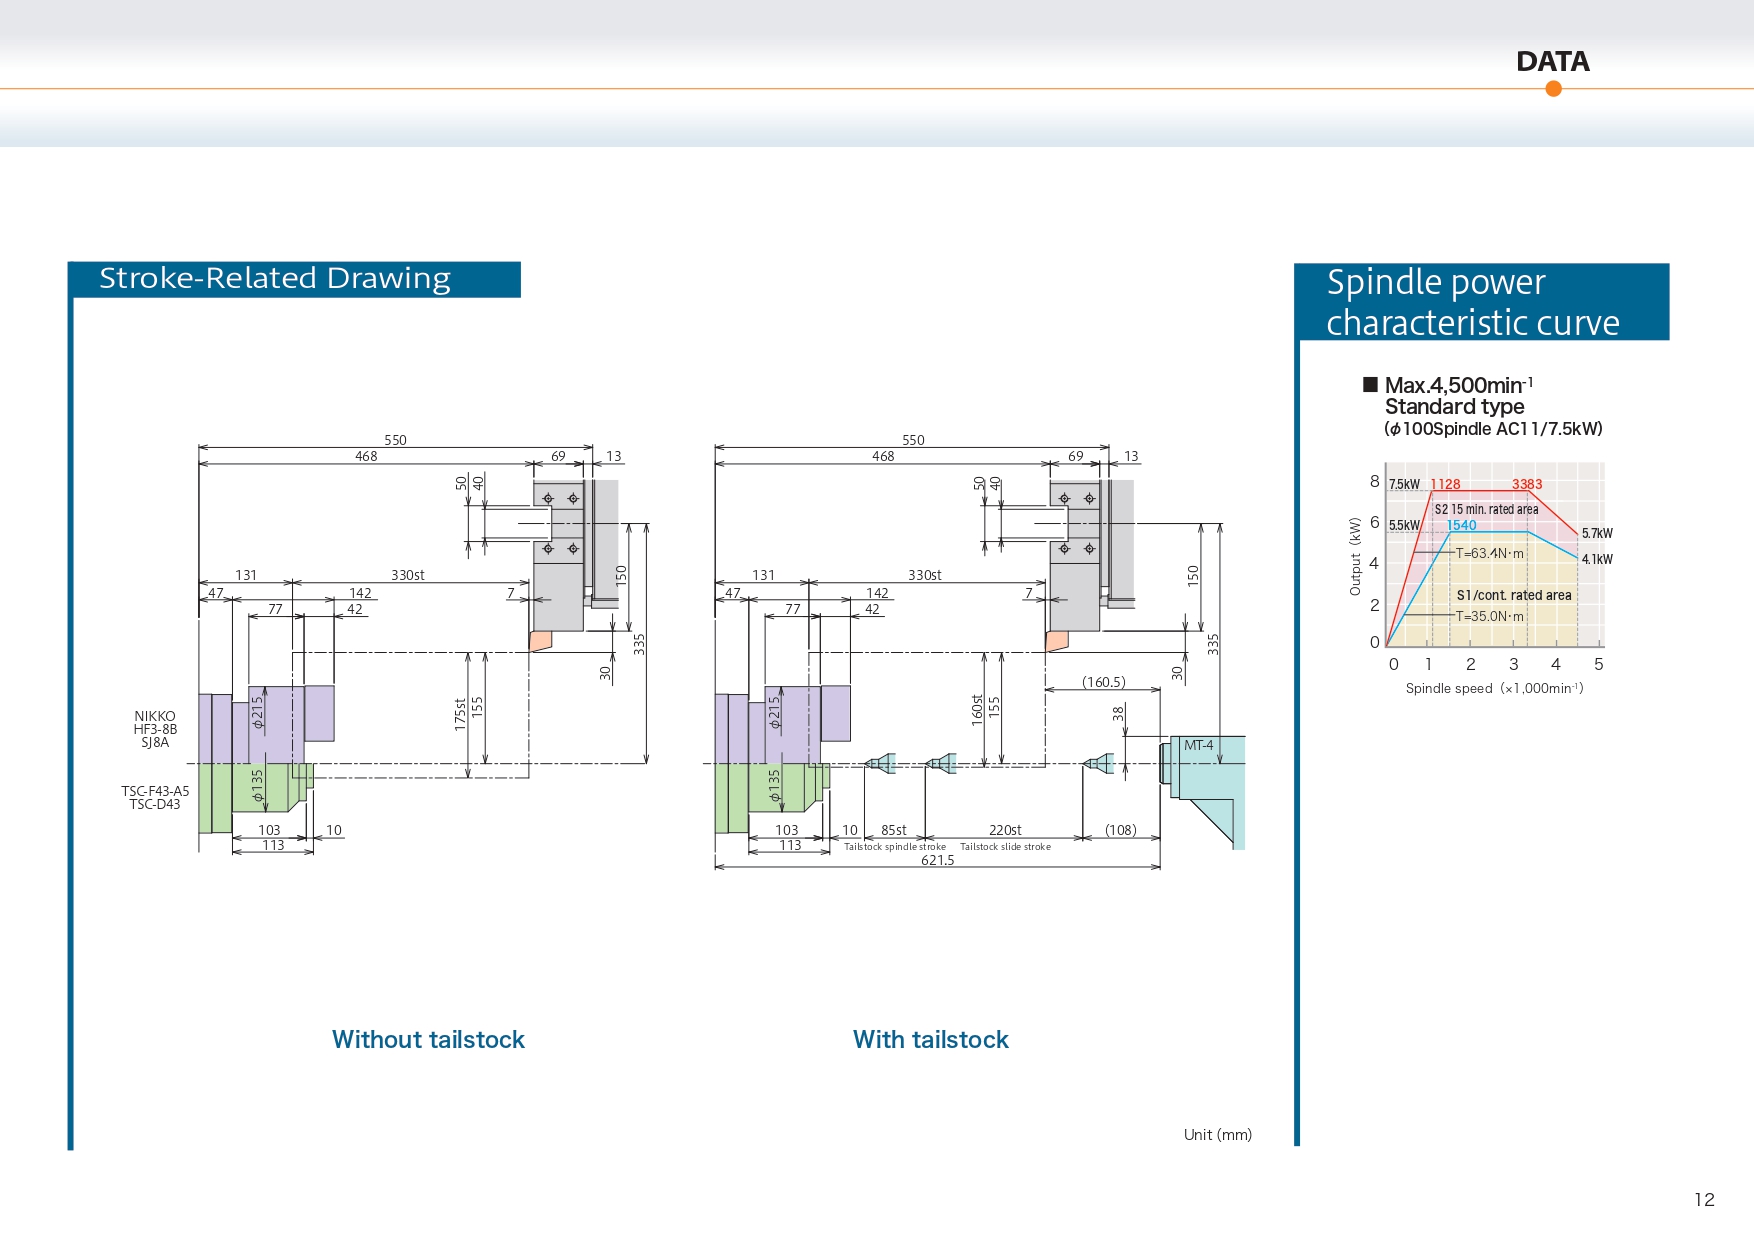Viewport: 1754px width, 1241px height.
Task: Click the Spindle speed axis title
Action: (1495, 688)
